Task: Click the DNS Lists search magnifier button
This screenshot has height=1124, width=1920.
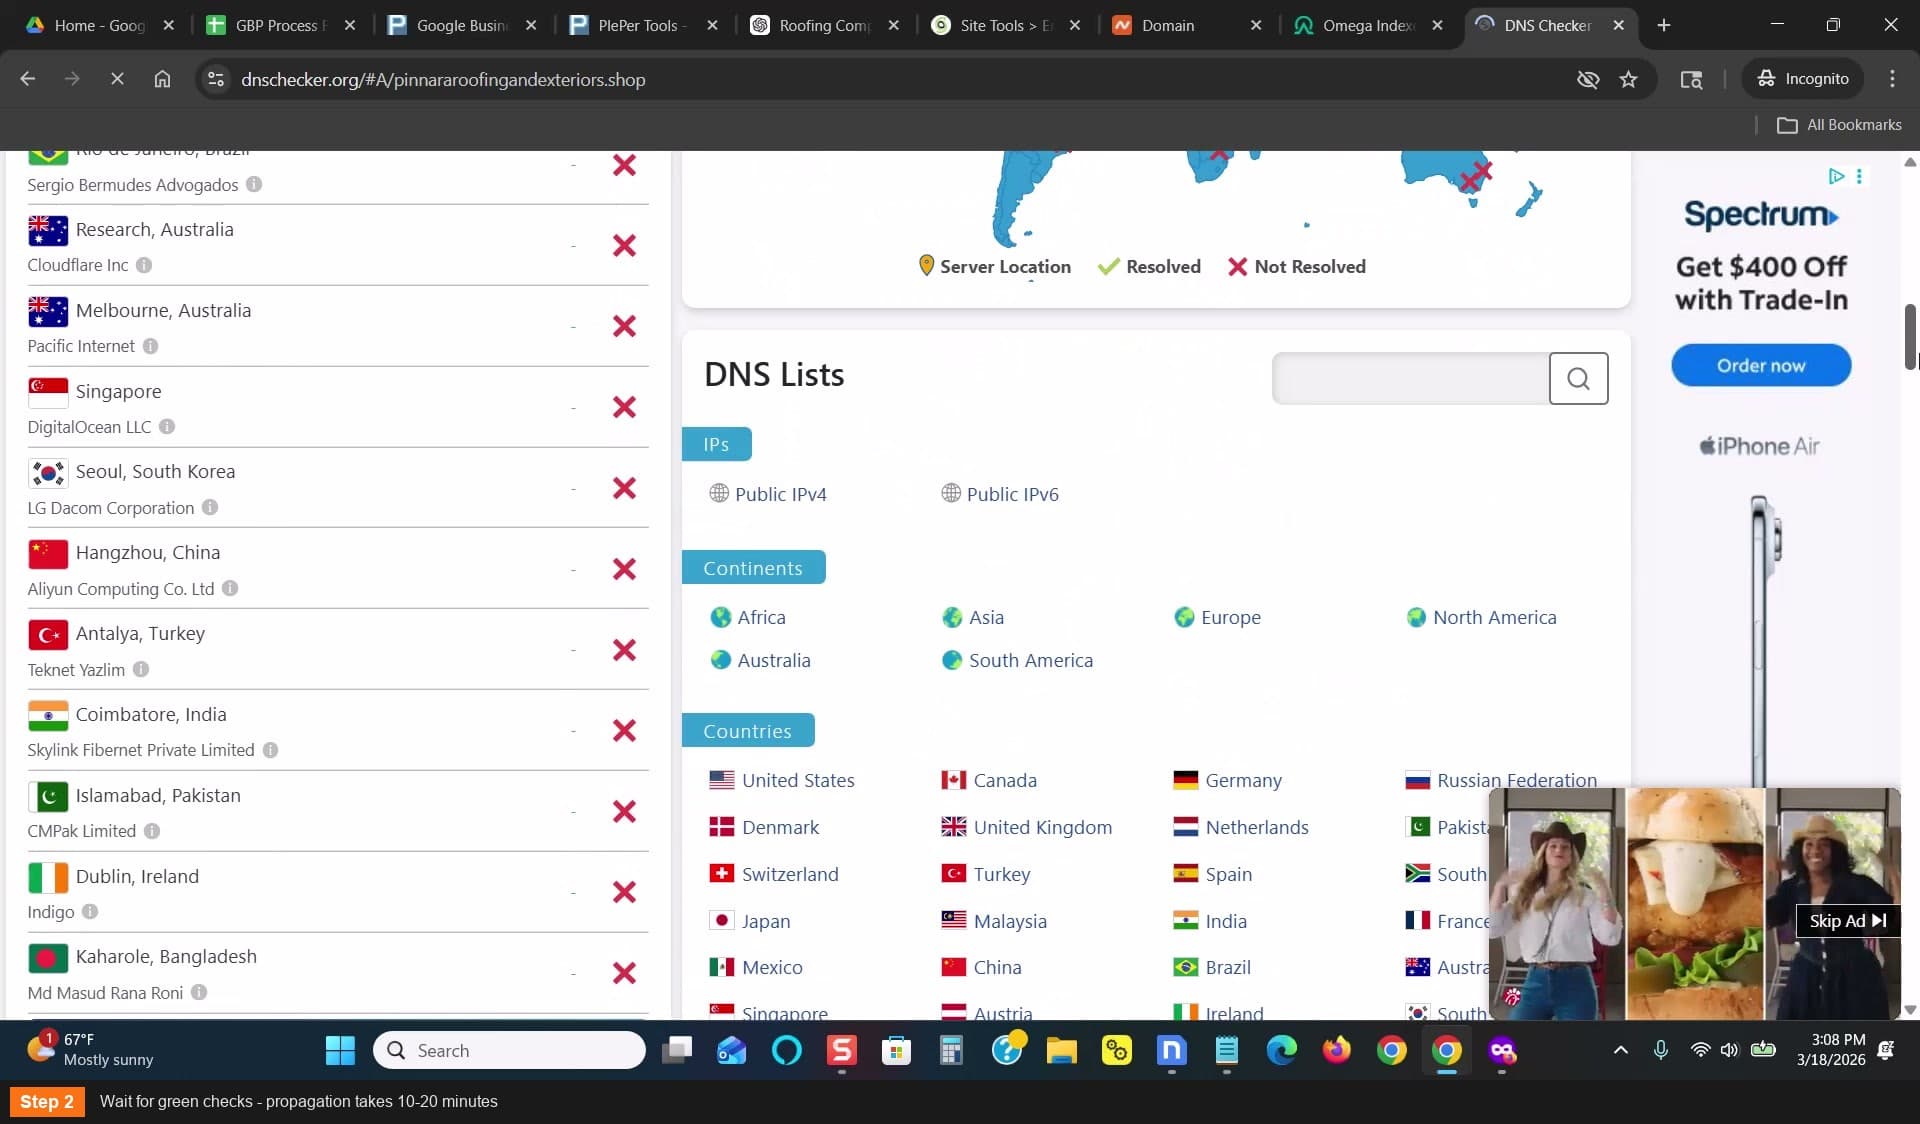Action: coord(1578,378)
